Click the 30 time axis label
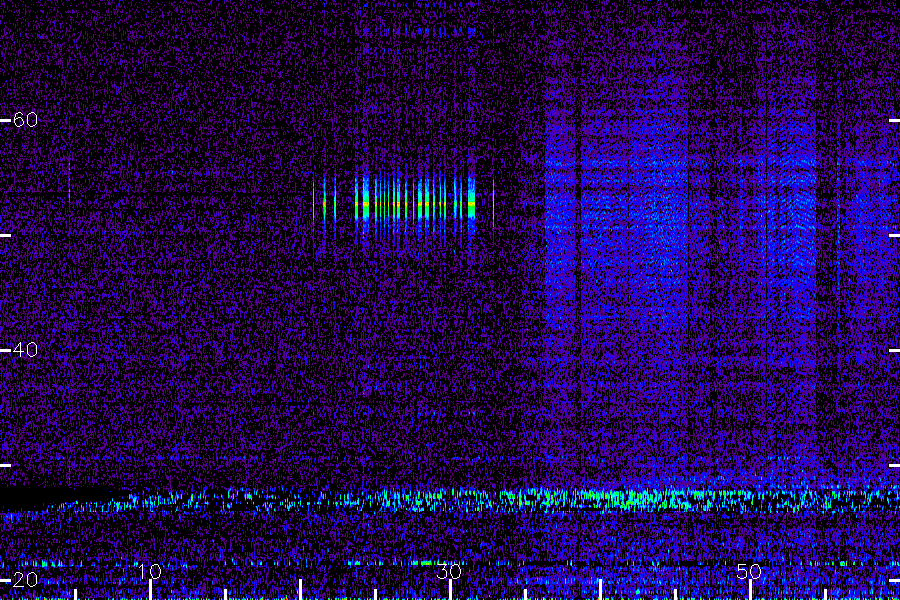The image size is (900, 600). 449,571
